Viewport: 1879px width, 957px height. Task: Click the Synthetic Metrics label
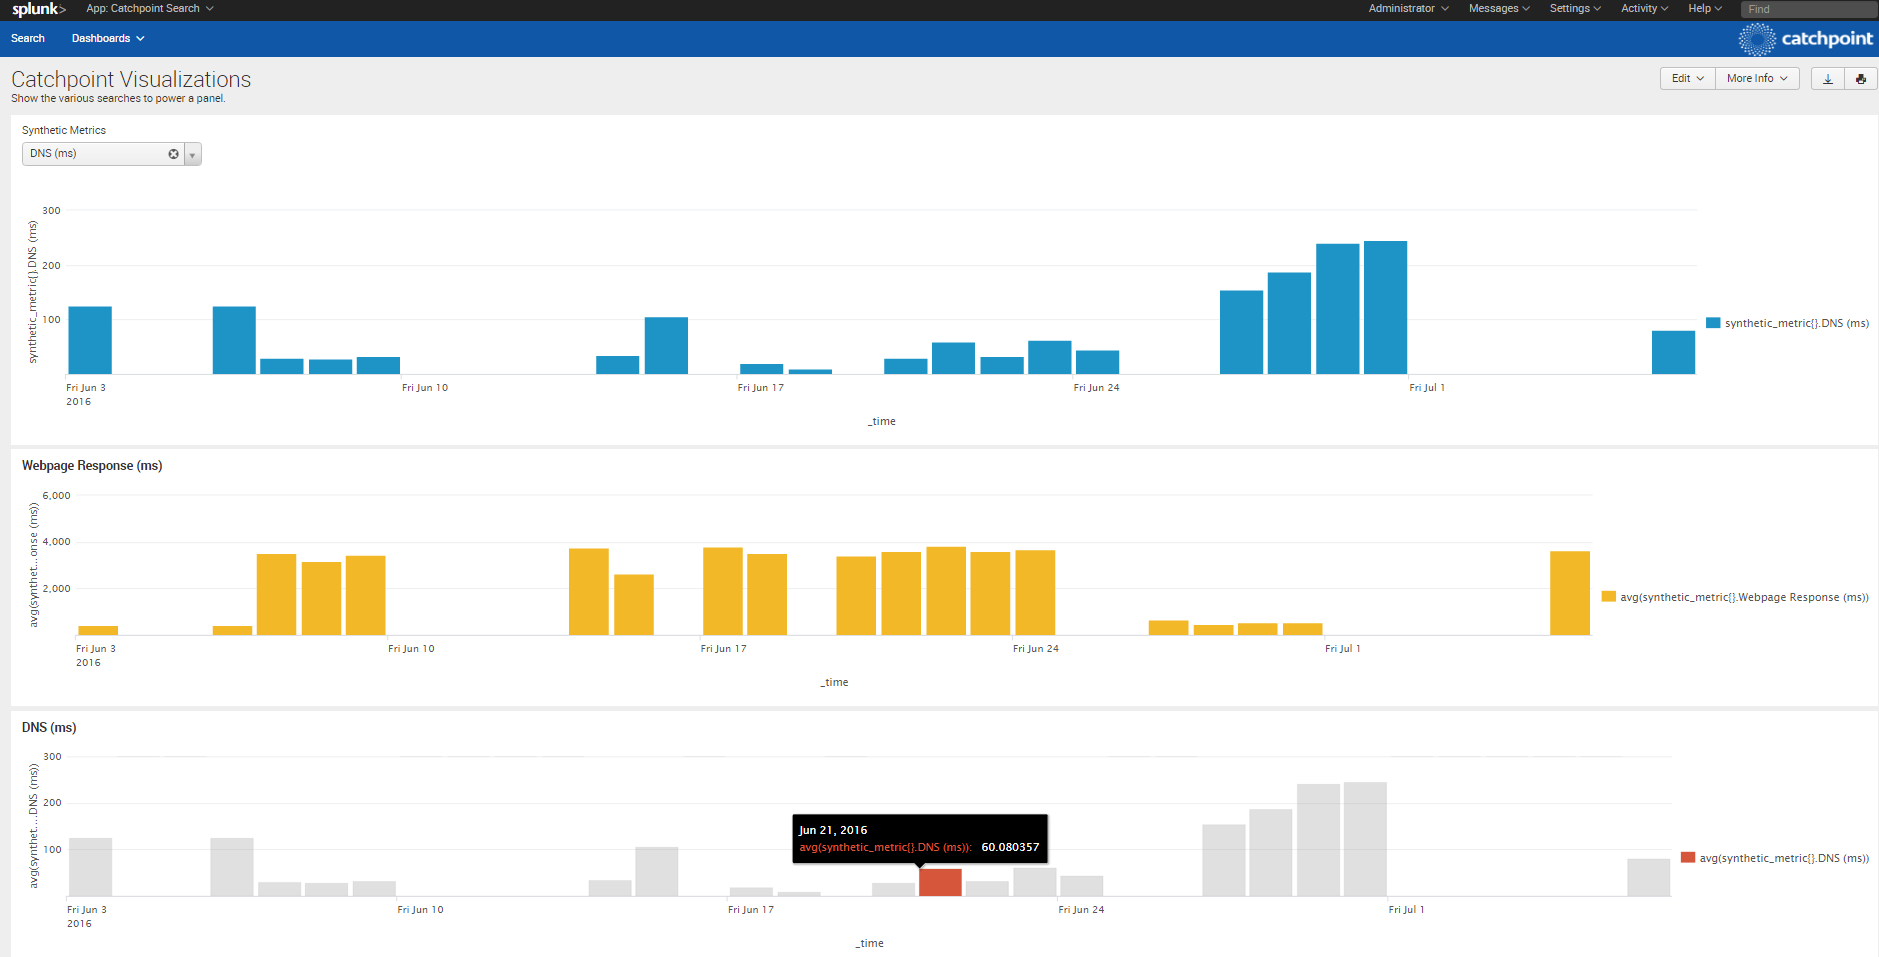pos(64,130)
